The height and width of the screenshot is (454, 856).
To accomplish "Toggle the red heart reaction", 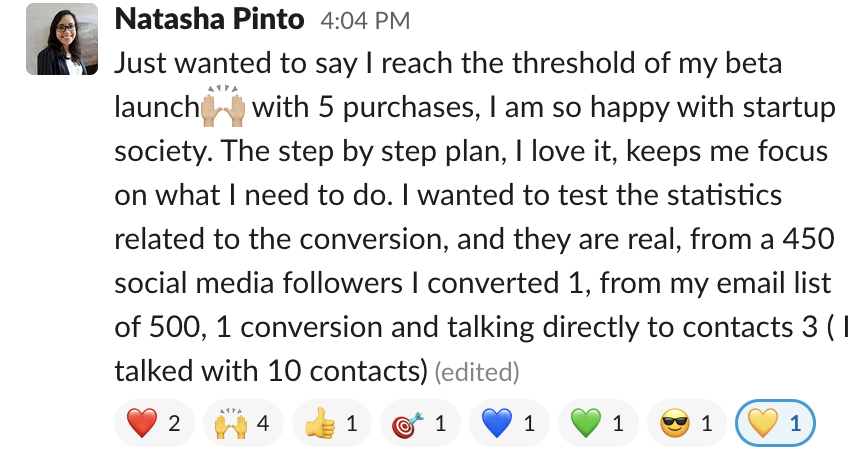I will point(154,423).
